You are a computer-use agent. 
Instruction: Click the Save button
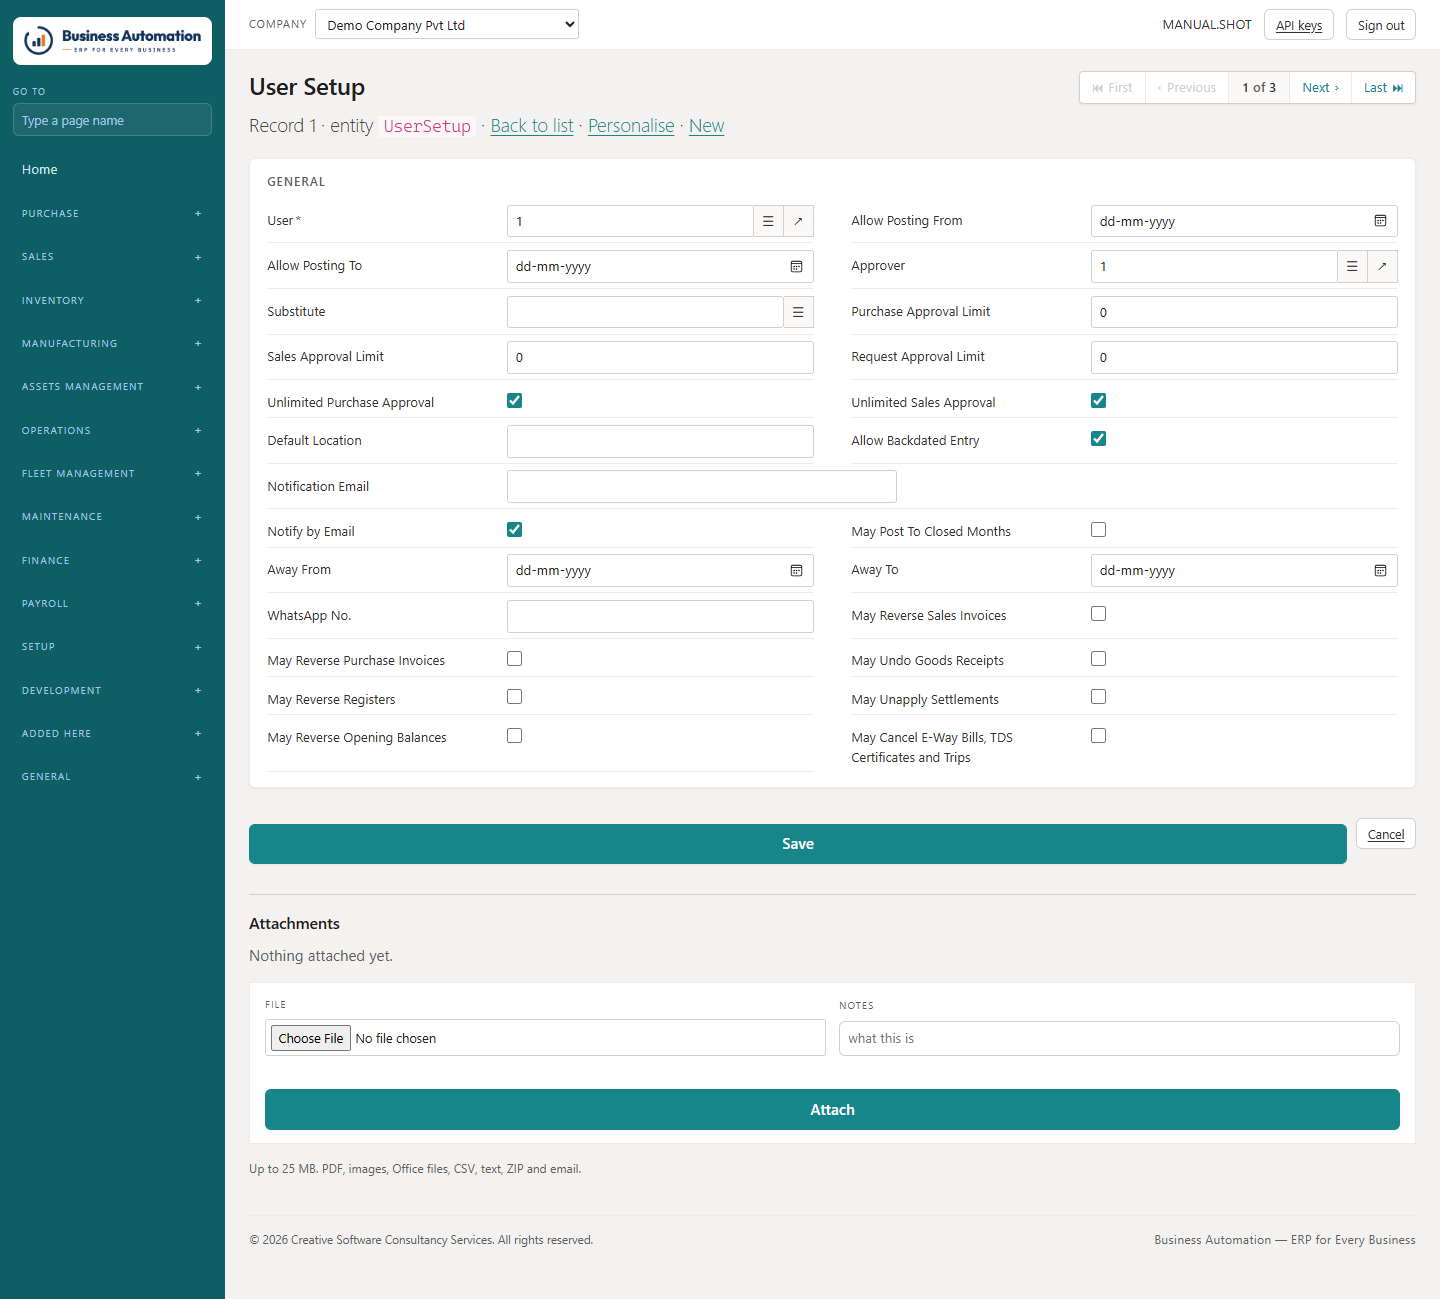[x=798, y=844]
